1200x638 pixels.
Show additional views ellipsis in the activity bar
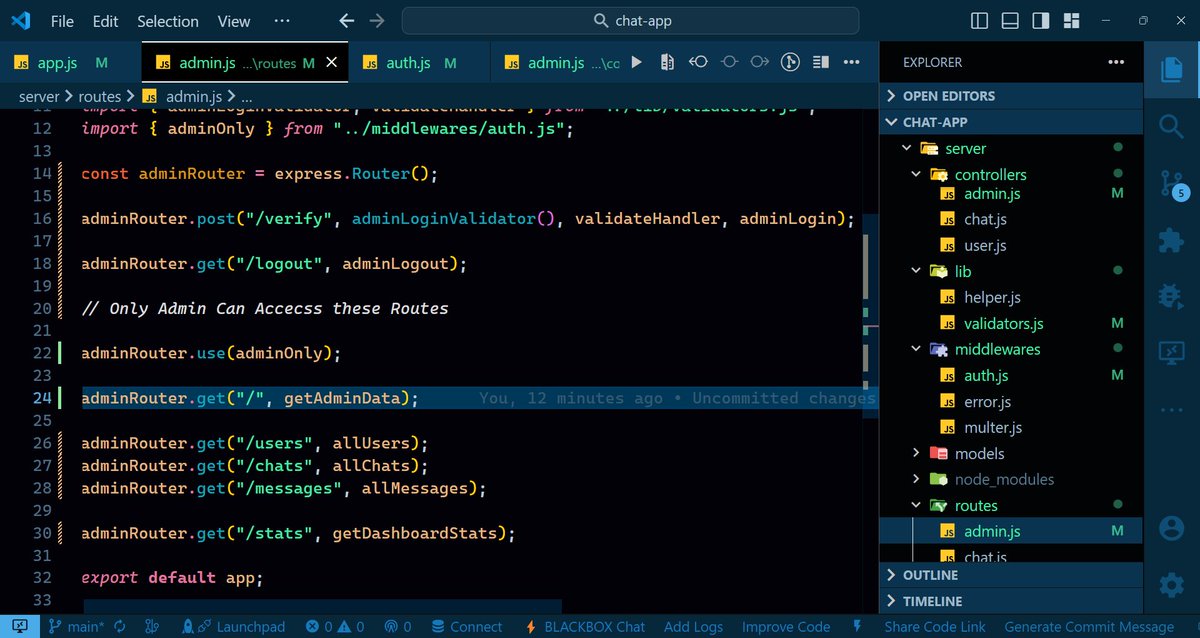1171,410
